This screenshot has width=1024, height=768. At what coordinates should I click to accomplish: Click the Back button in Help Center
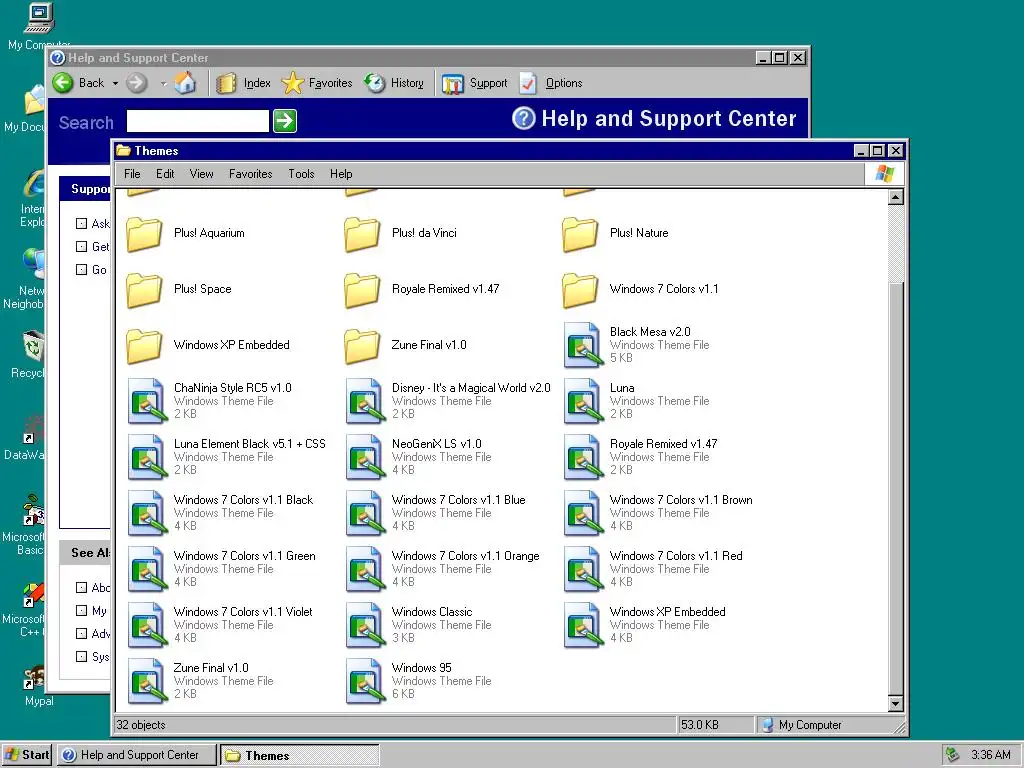click(x=78, y=83)
